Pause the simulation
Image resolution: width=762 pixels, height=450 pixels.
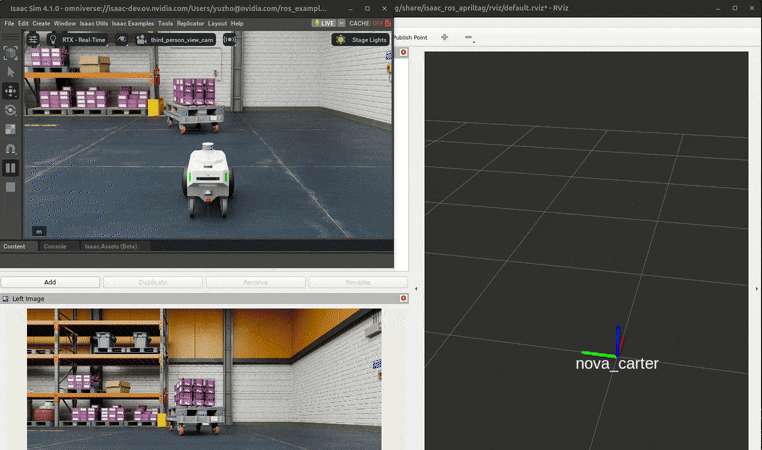11,168
